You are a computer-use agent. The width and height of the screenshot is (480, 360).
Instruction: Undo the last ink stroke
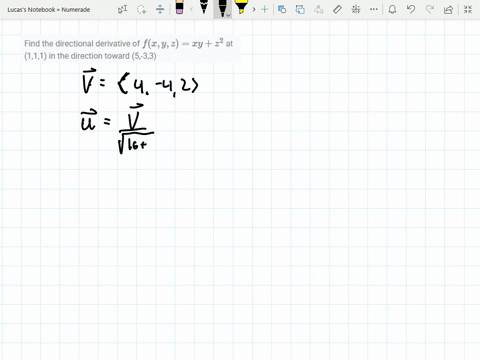[x=411, y=9]
